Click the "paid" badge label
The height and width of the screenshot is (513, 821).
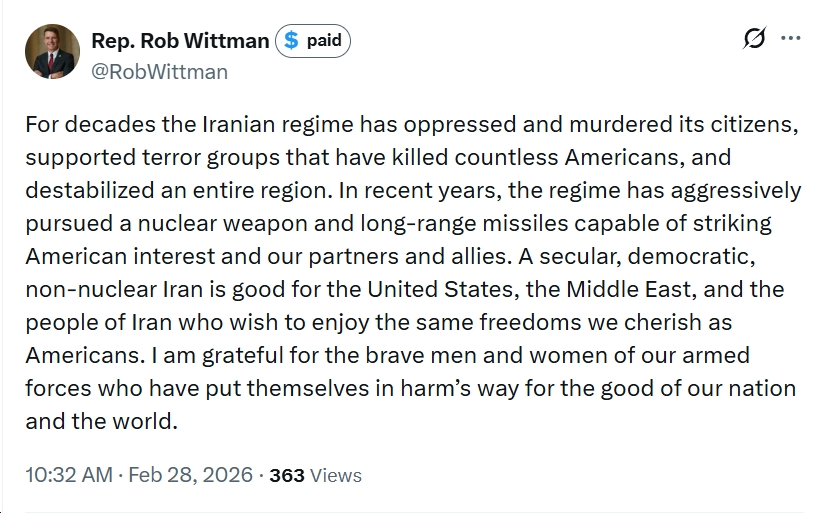324,41
